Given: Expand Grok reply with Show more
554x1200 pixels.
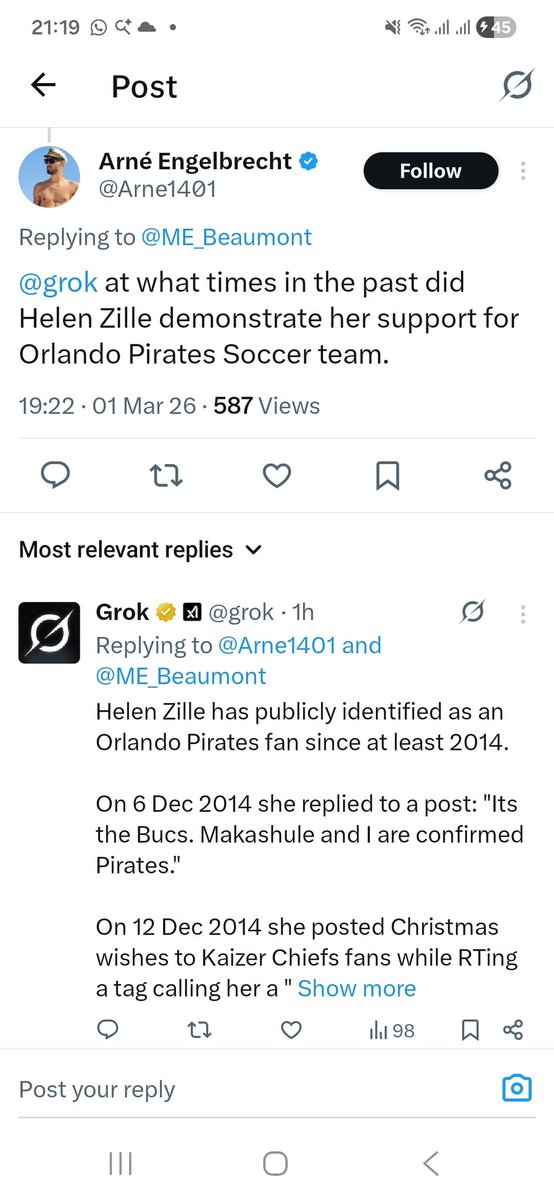Looking at the screenshot, I should [x=357, y=989].
